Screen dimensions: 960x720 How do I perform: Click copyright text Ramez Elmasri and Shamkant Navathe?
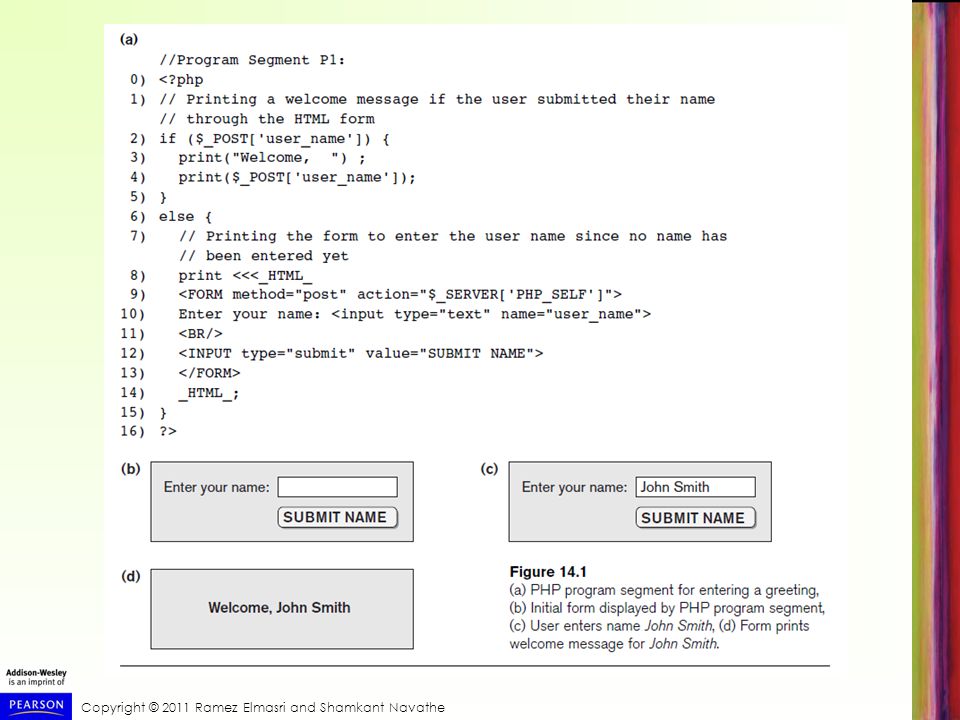263,708
